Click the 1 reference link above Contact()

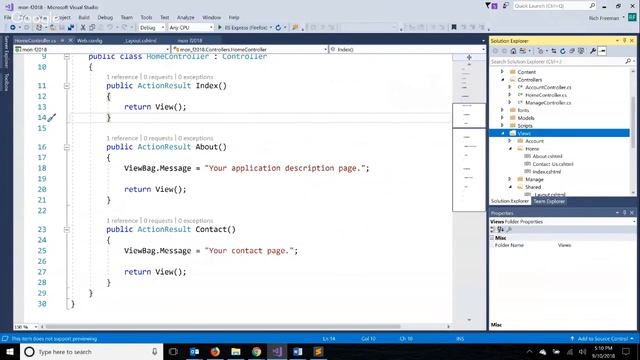coord(122,220)
